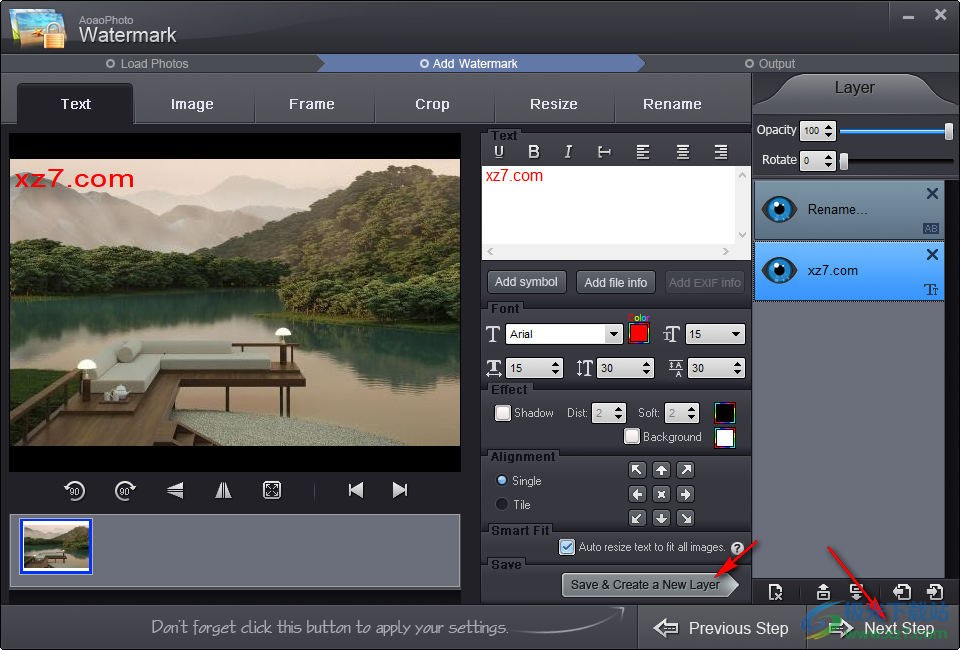Screen dimensions: 960x650
Task: Jump to the Load Photos step
Action: [x=148, y=64]
